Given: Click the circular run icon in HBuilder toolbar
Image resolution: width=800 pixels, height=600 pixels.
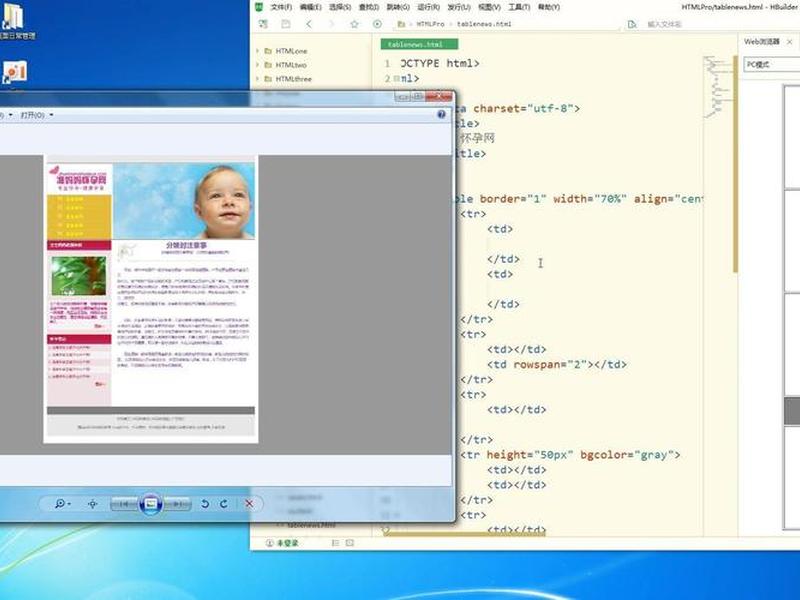Looking at the screenshot, I should pos(377,24).
